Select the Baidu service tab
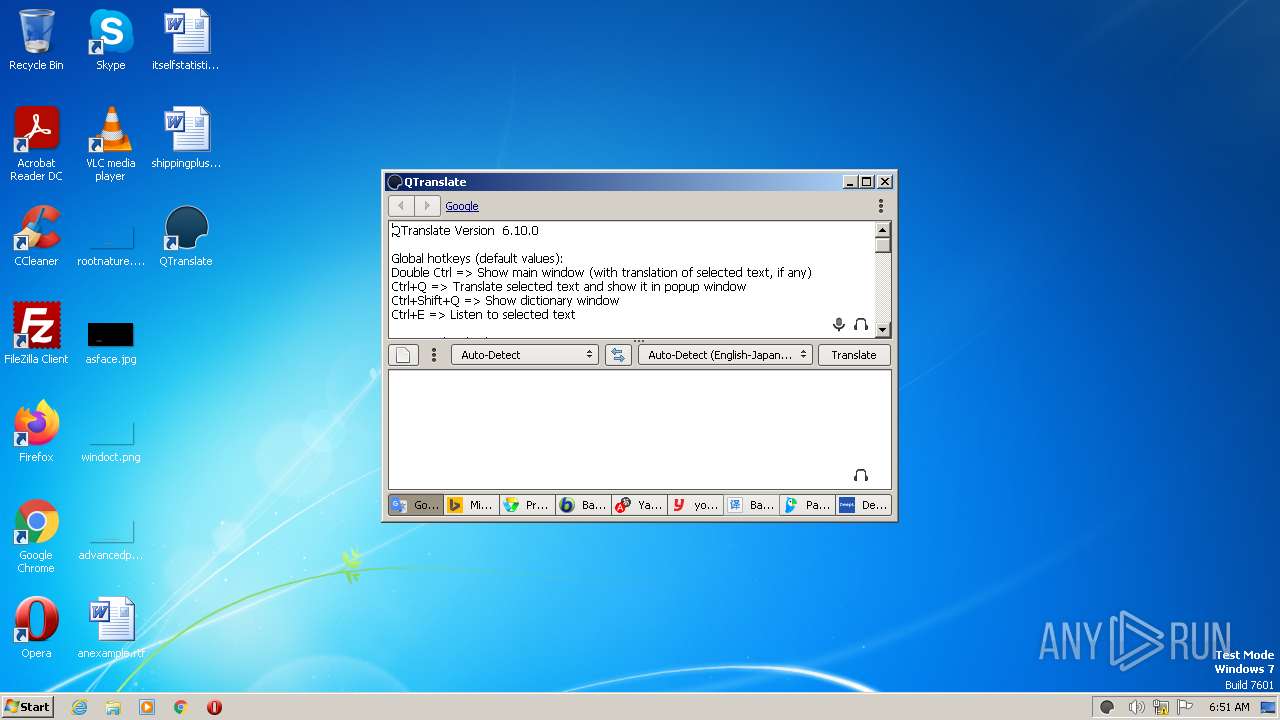 pyautogui.click(x=751, y=505)
